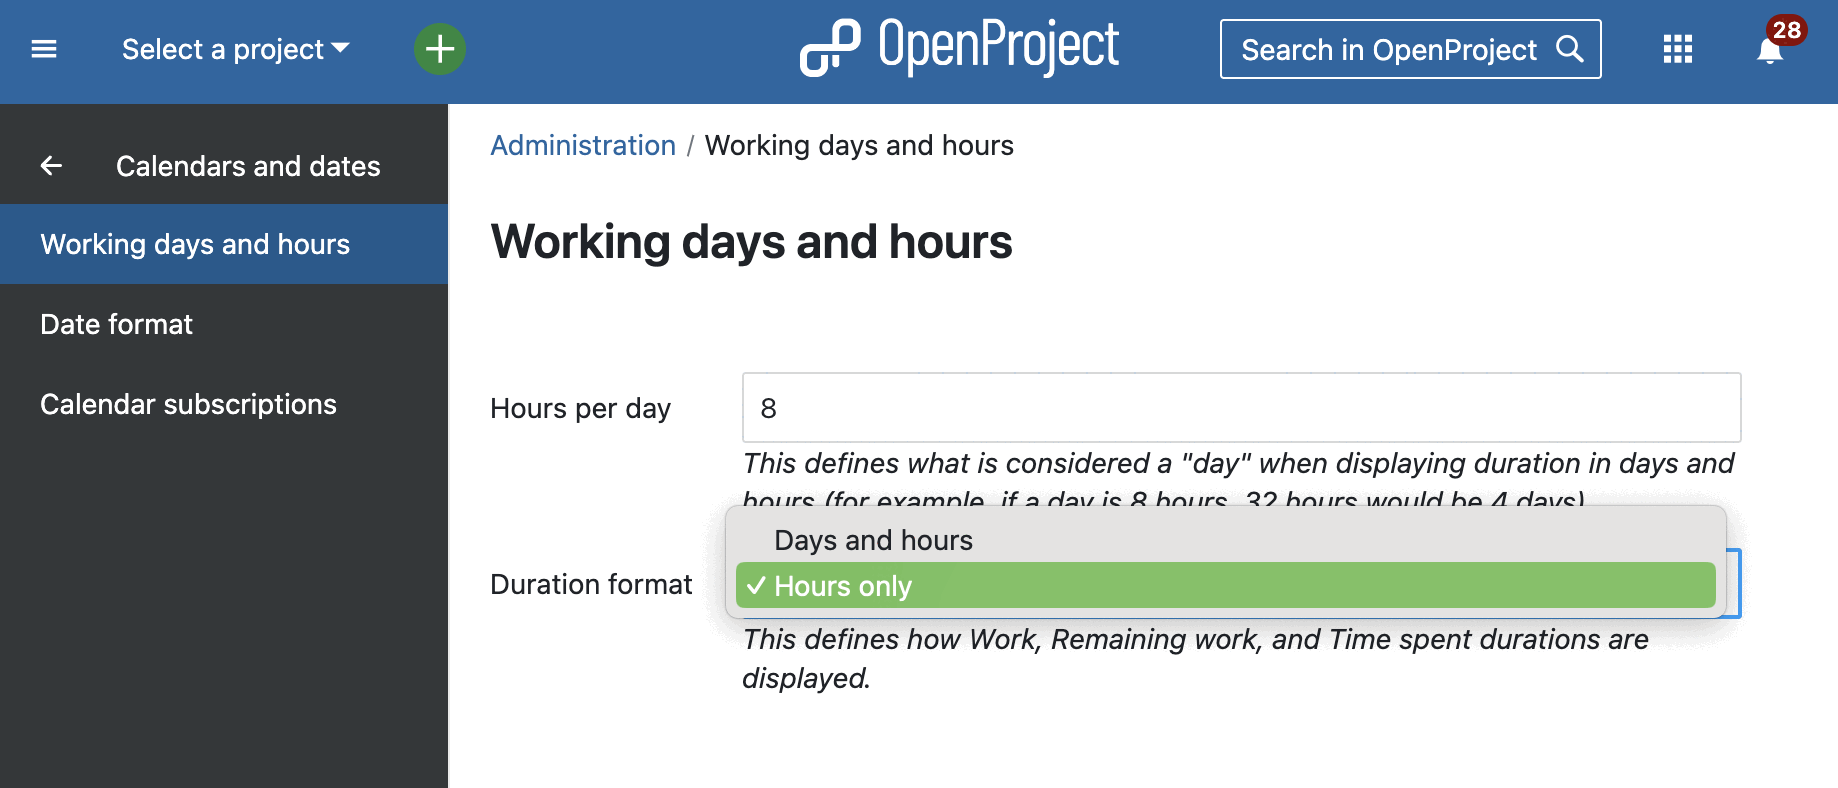This screenshot has height=788, width=1838.
Task: Select Working days and hours in sidebar
Action: pyautogui.click(x=195, y=243)
